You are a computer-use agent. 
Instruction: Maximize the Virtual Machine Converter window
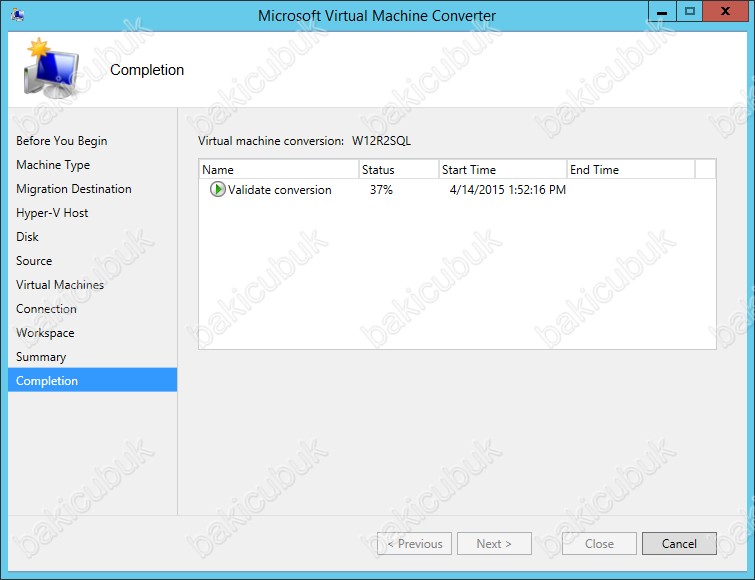[x=690, y=12]
